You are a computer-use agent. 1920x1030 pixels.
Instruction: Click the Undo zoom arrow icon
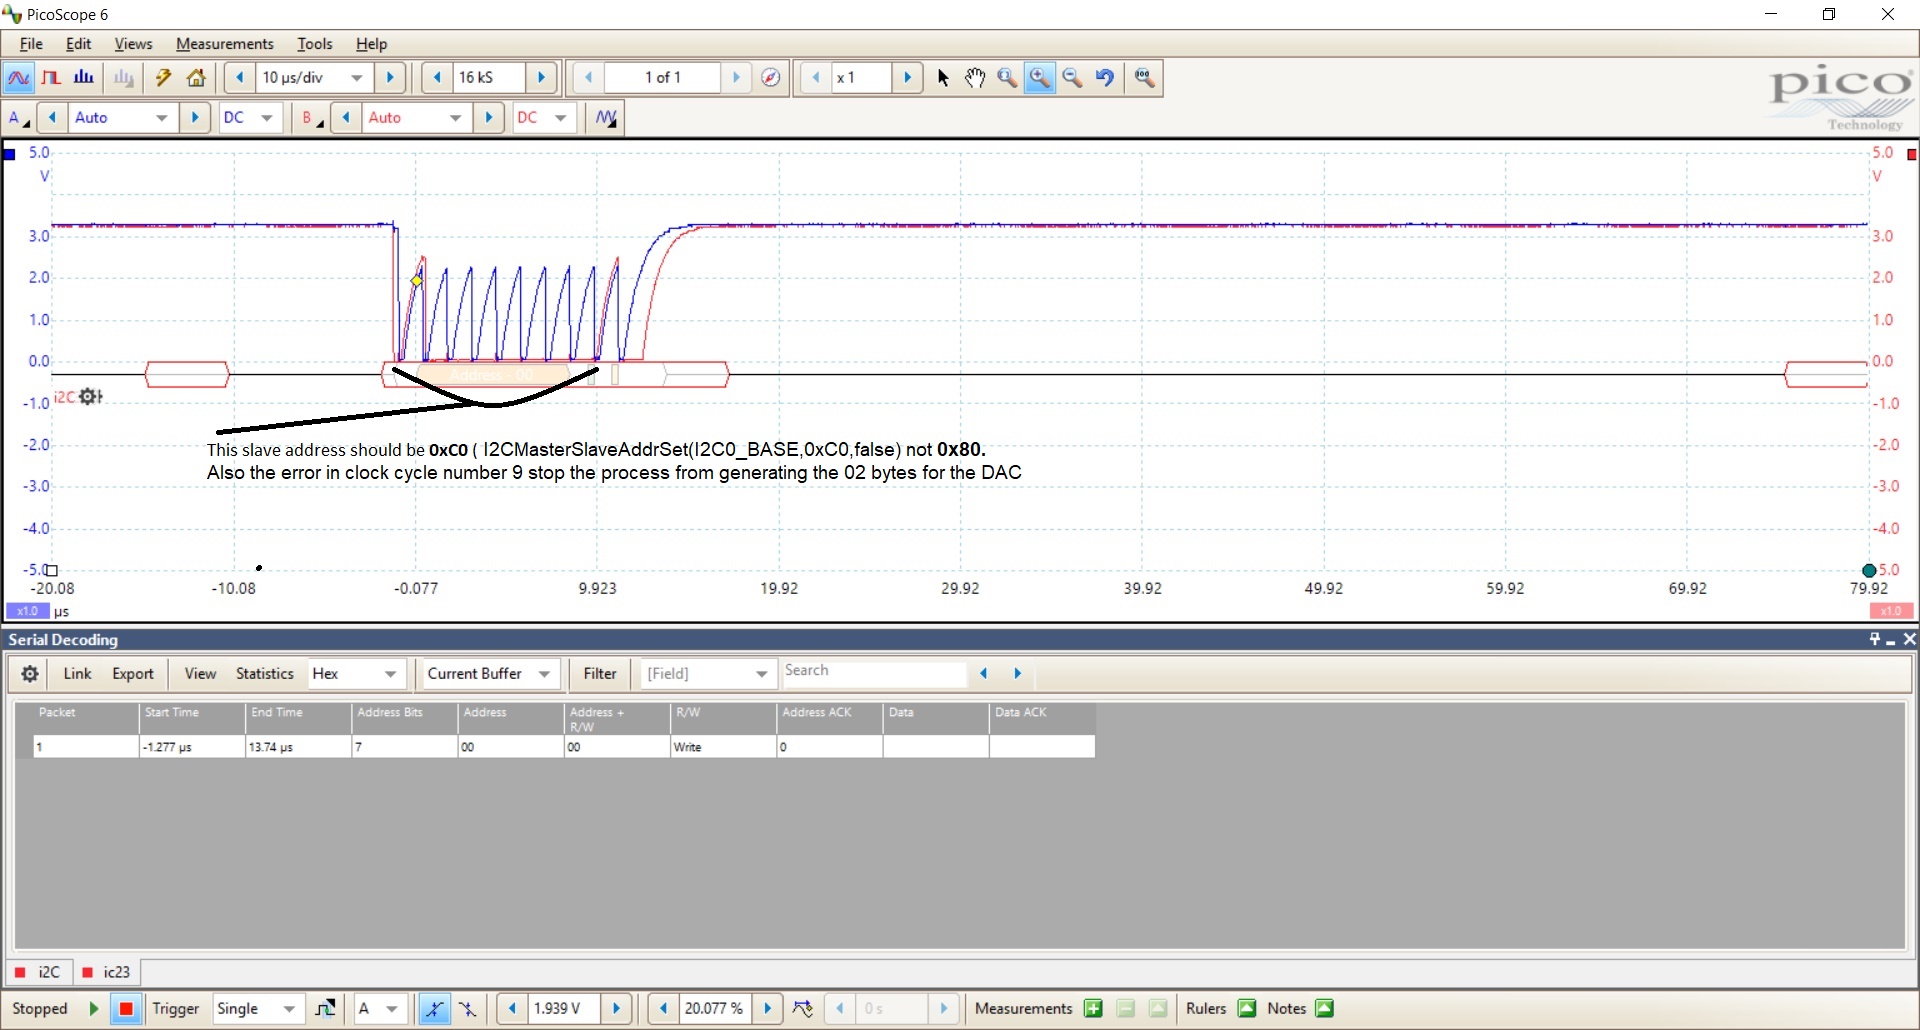tap(1105, 78)
